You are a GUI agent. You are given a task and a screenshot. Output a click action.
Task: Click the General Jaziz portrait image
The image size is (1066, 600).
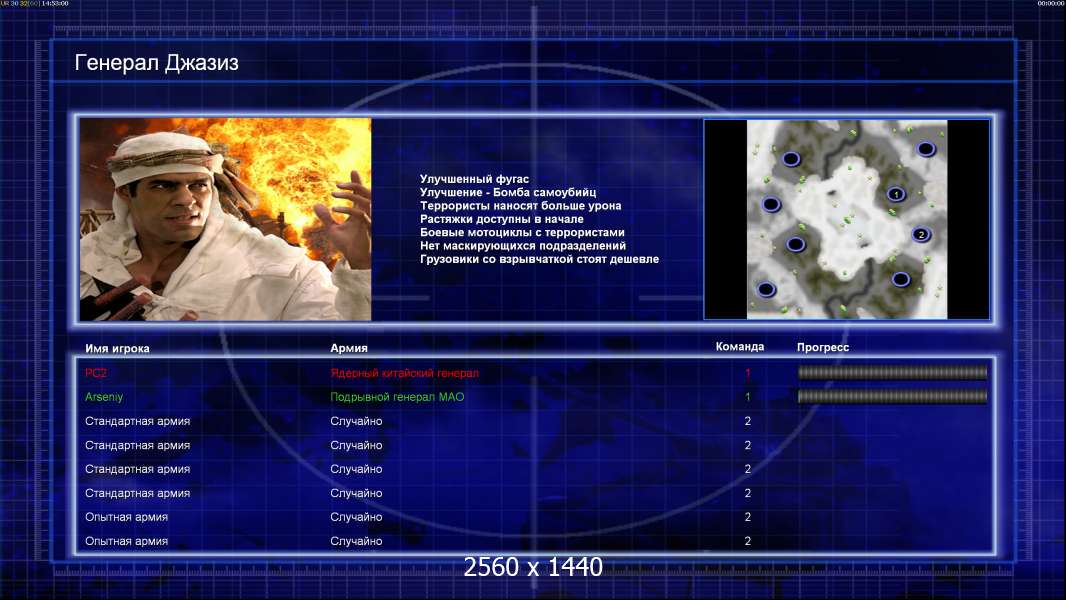[226, 219]
